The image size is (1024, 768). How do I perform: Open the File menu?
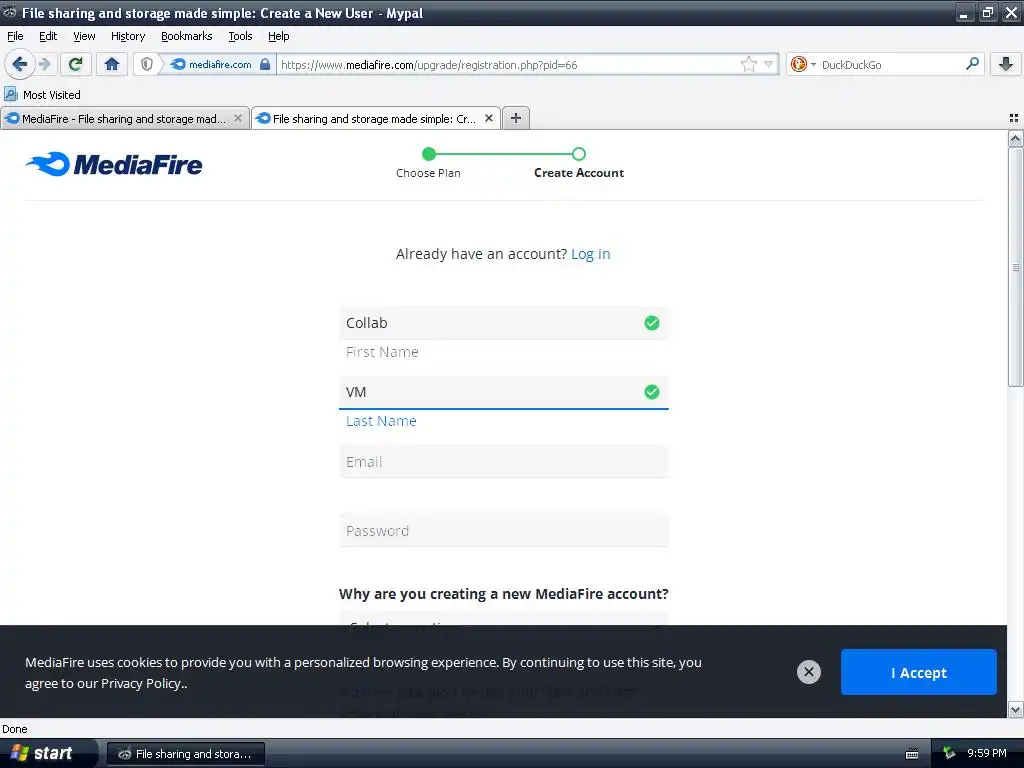pyautogui.click(x=15, y=36)
